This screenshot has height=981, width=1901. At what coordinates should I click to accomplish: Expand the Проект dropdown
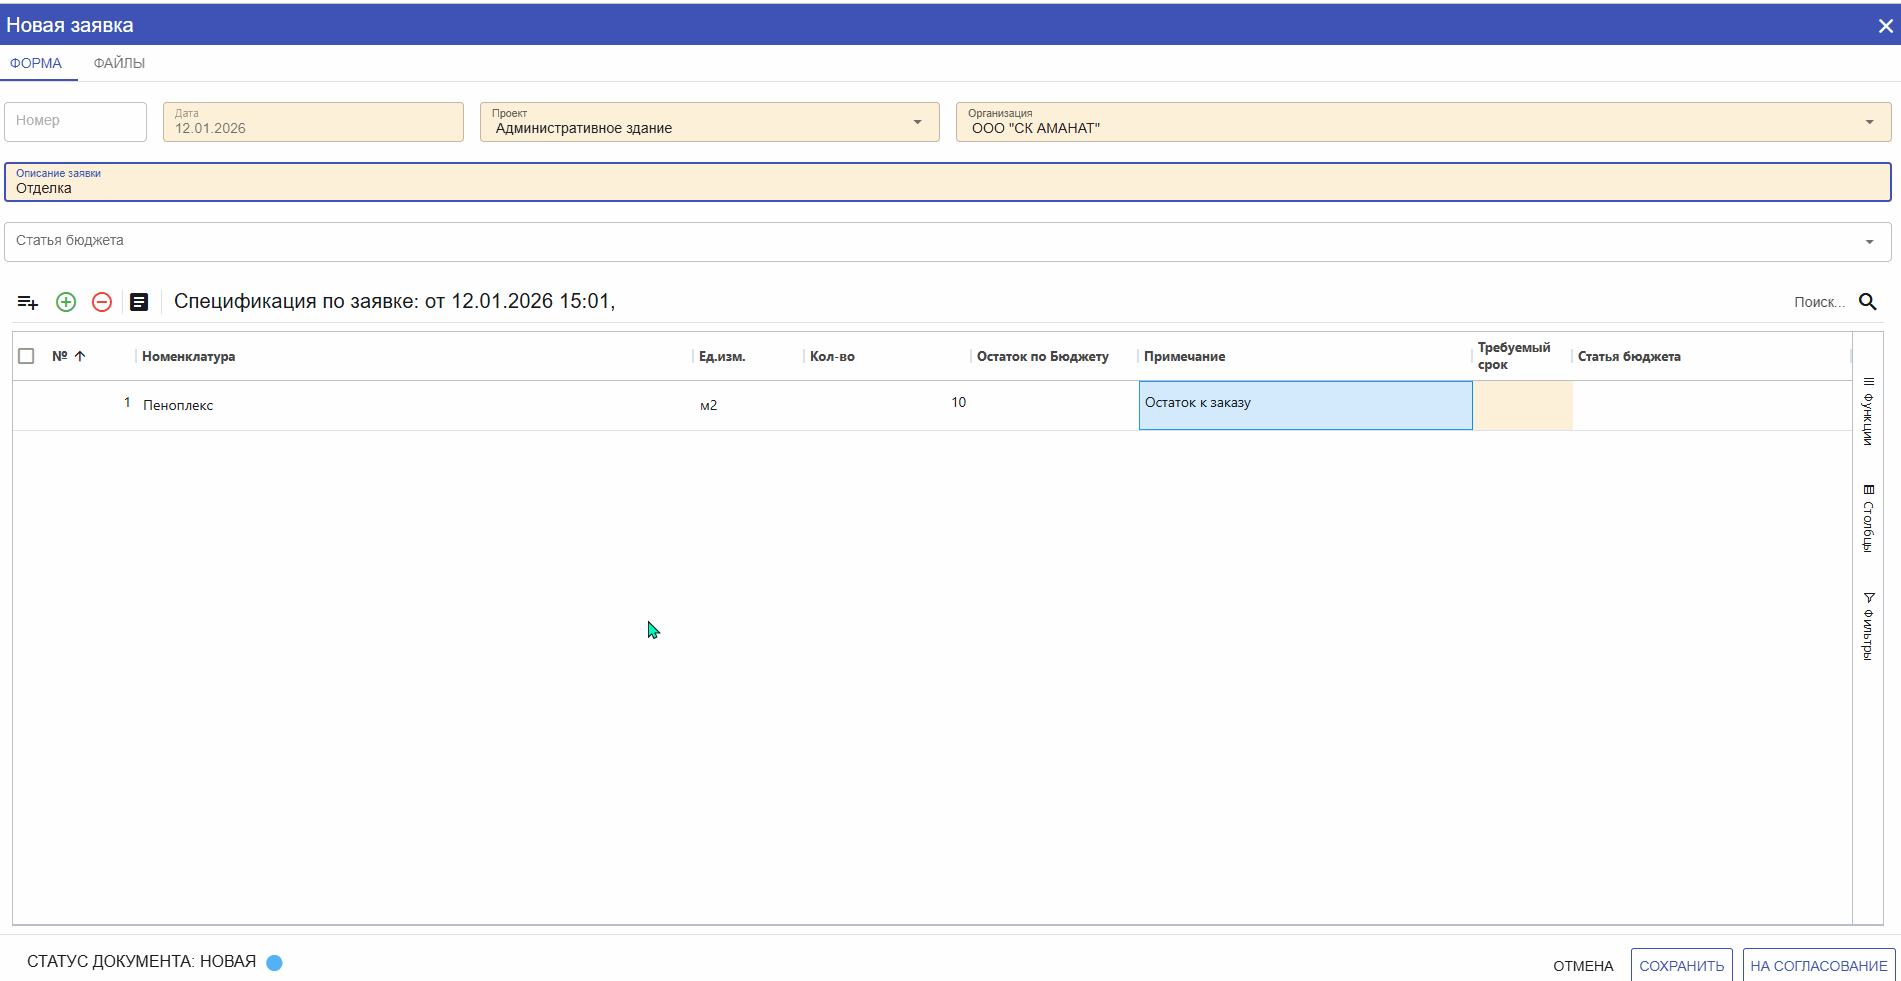pos(917,122)
